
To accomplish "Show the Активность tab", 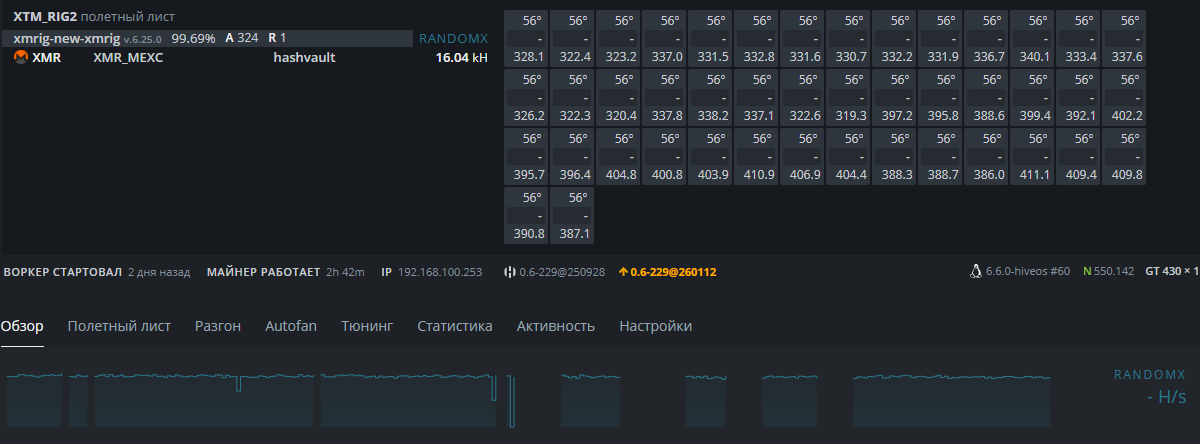I will click(556, 326).
